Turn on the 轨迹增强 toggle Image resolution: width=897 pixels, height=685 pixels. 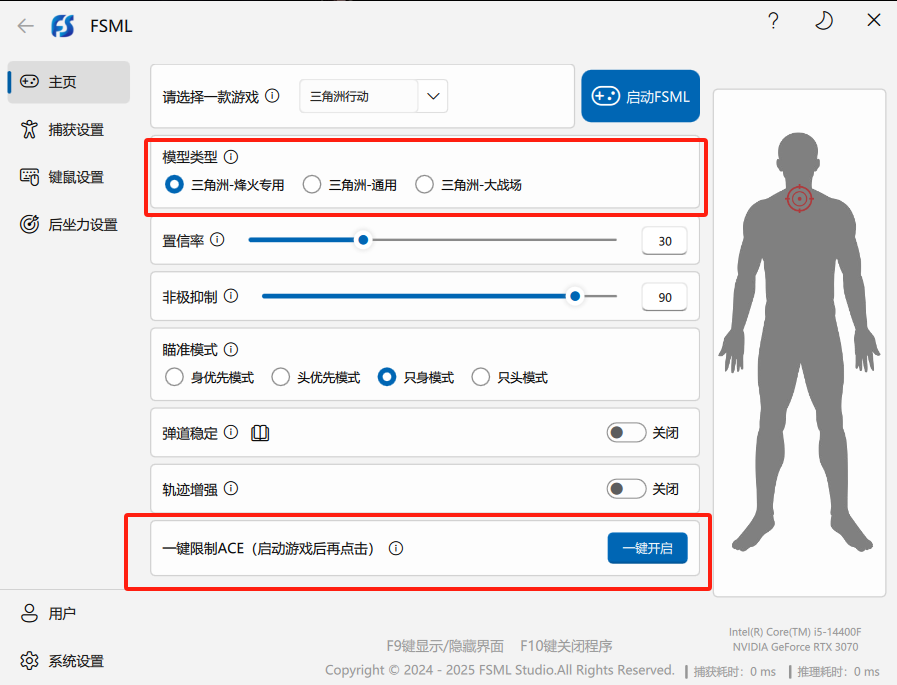(x=626, y=489)
